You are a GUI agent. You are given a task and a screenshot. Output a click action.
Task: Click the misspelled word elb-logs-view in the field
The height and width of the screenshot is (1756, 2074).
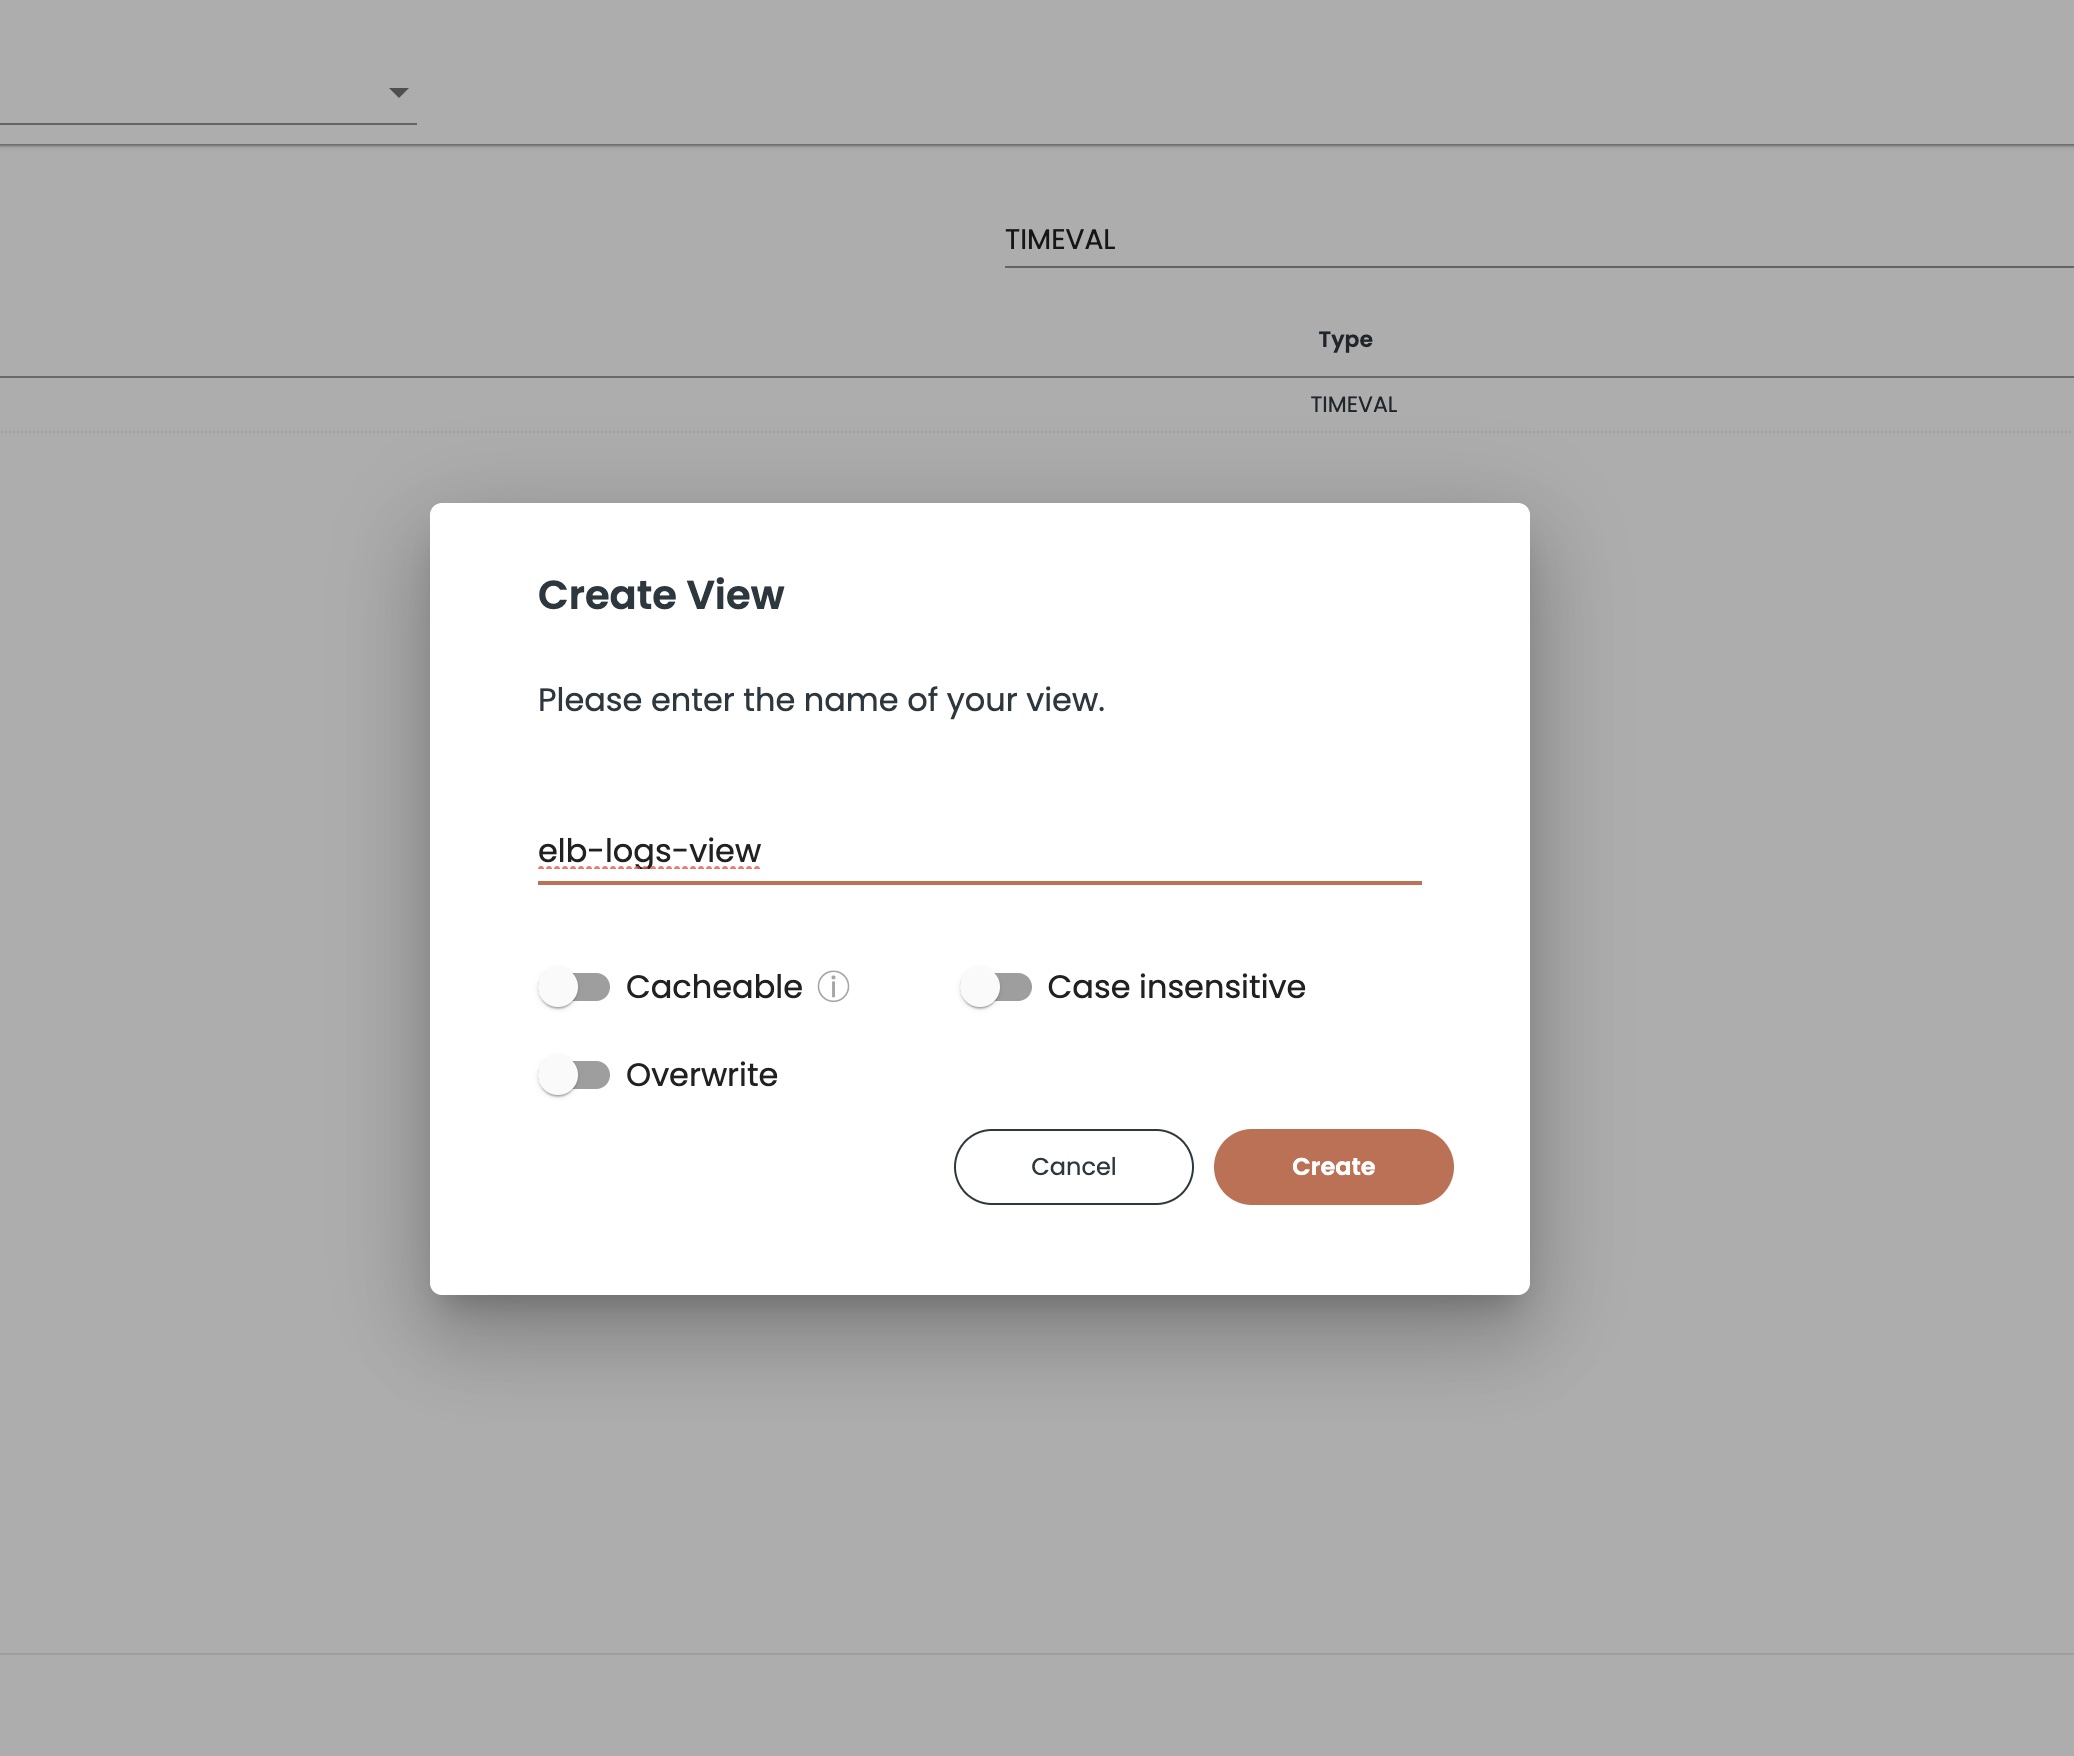click(x=649, y=851)
